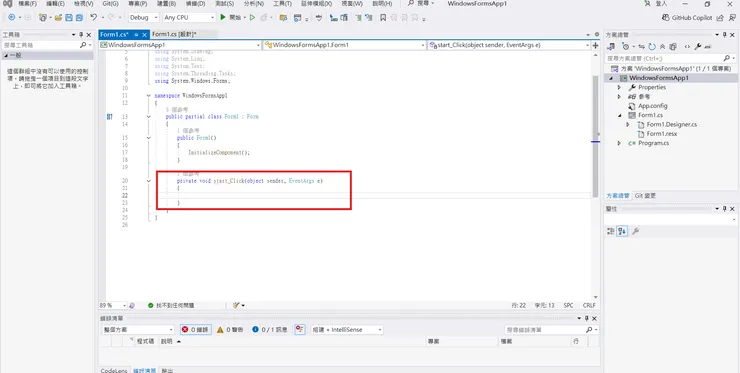740x373 pixels.
Task: Refresh the Solution Explorer tree
Action: (x=652, y=46)
